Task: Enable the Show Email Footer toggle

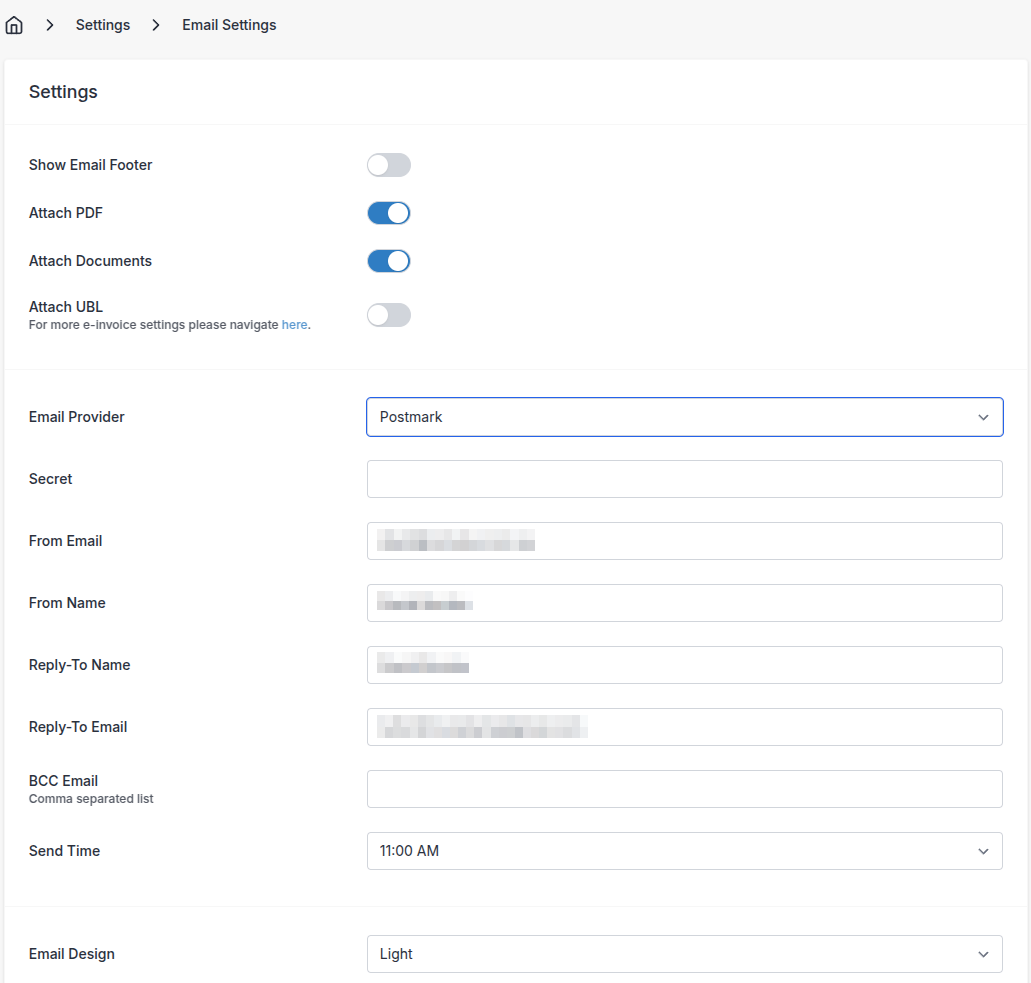Action: pos(389,165)
